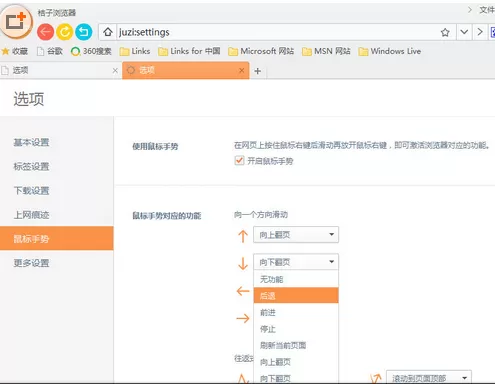Click the 向一个方向滑动 heading
The image size is (495, 384).
261,215
